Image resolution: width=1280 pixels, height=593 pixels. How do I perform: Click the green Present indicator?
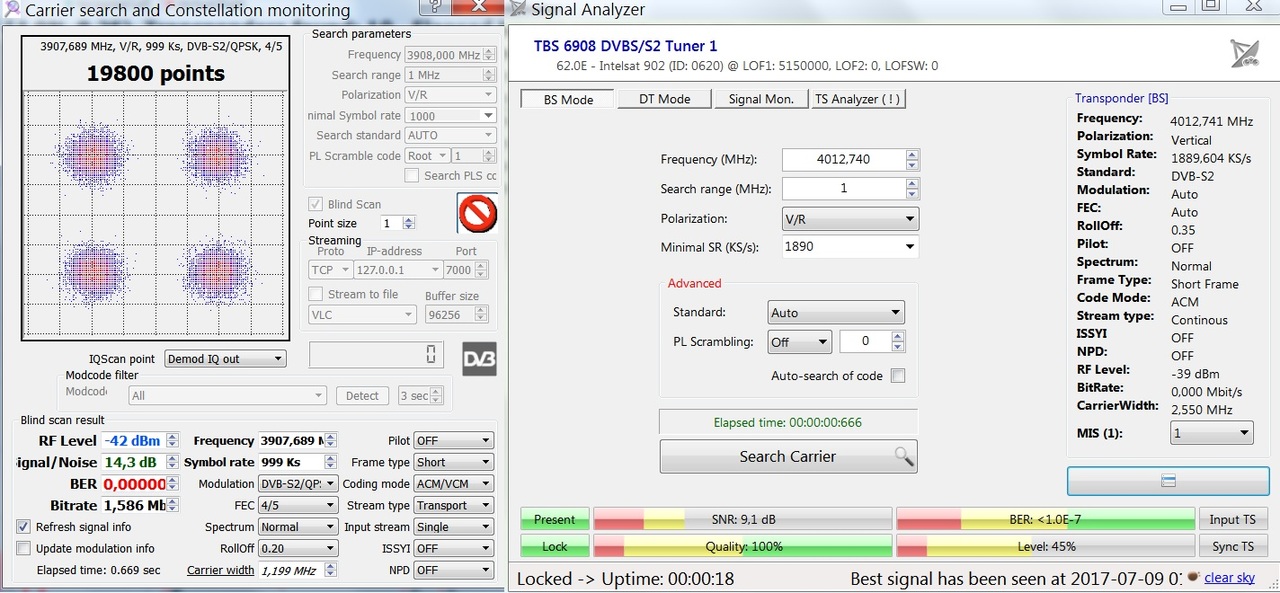coord(554,519)
